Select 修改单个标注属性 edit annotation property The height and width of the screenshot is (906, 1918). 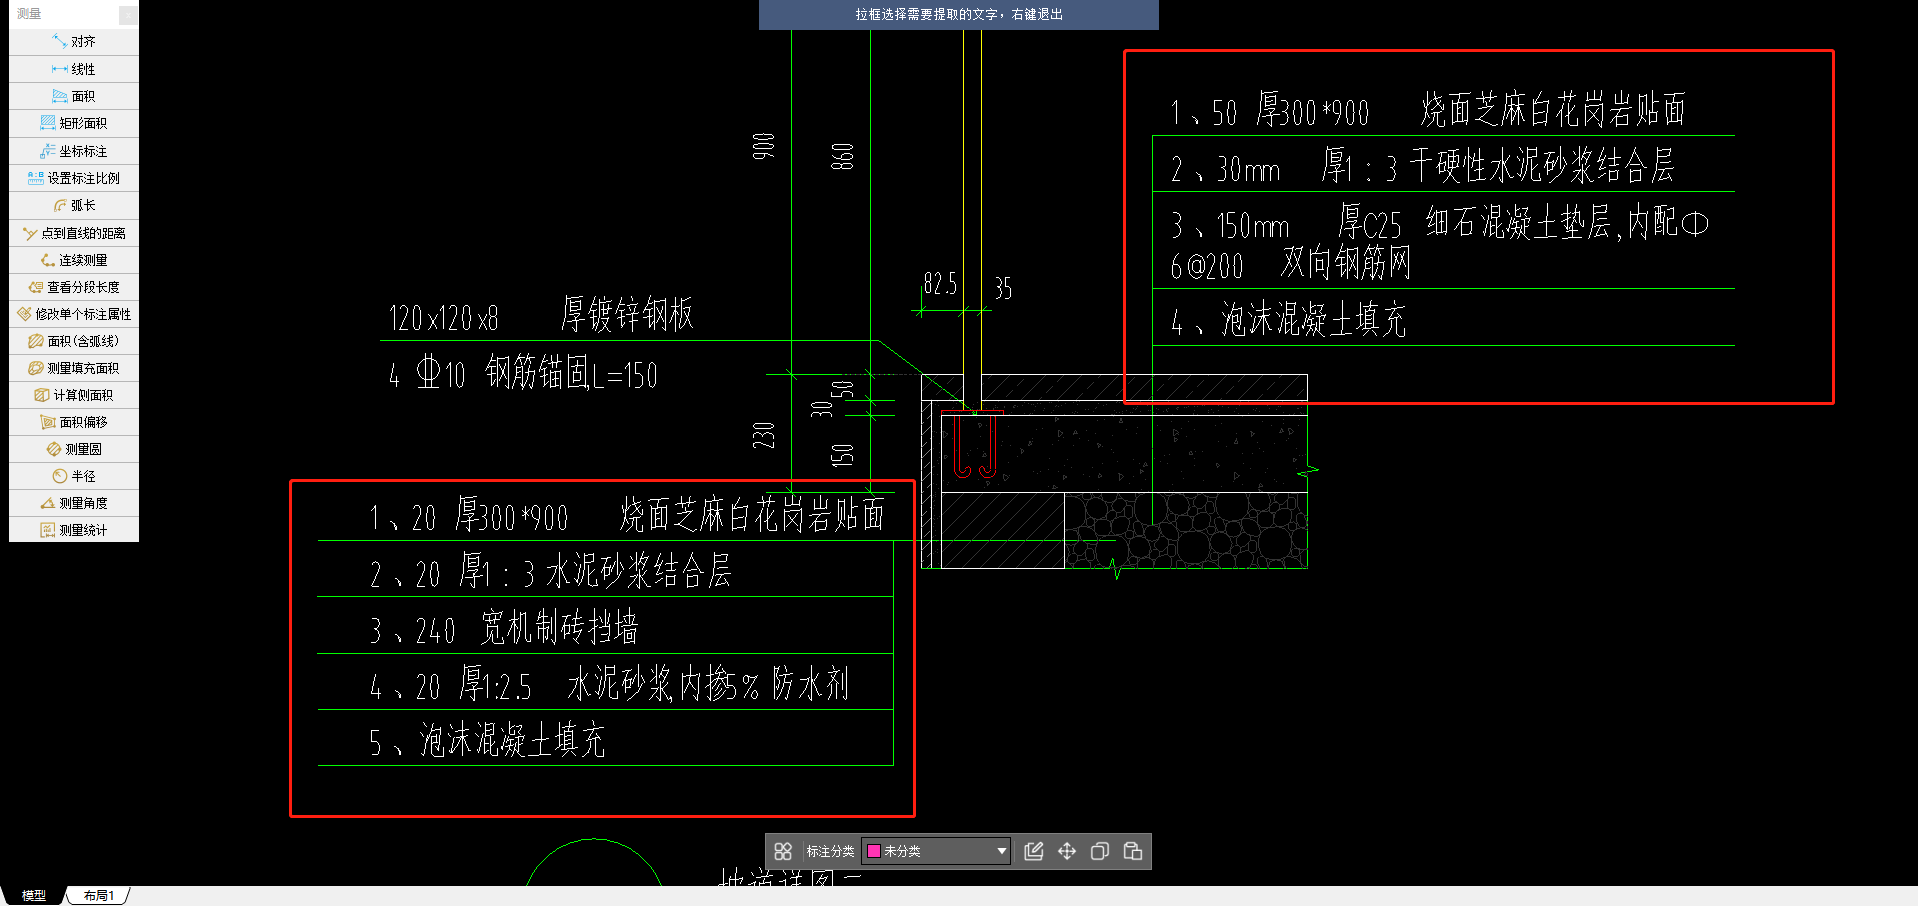pos(74,314)
